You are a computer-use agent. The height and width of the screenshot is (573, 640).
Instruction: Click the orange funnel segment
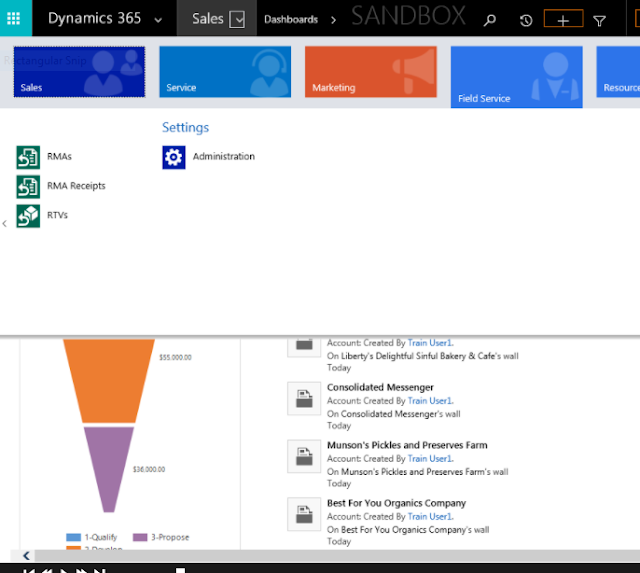coord(109,380)
